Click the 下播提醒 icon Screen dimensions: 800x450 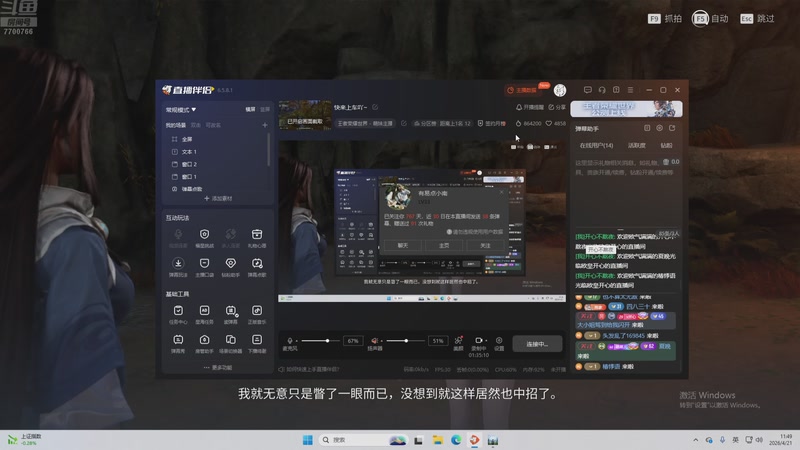tap(257, 339)
